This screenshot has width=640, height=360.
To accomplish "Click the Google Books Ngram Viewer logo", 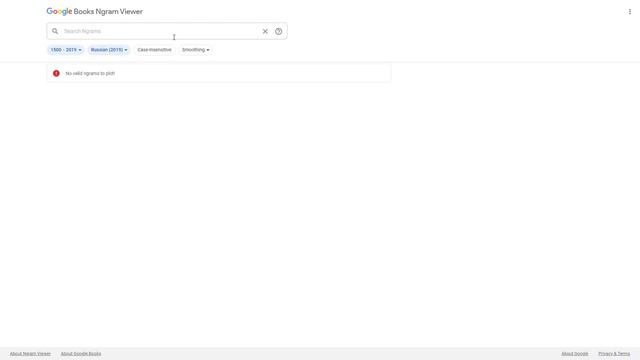I will 95,11.
